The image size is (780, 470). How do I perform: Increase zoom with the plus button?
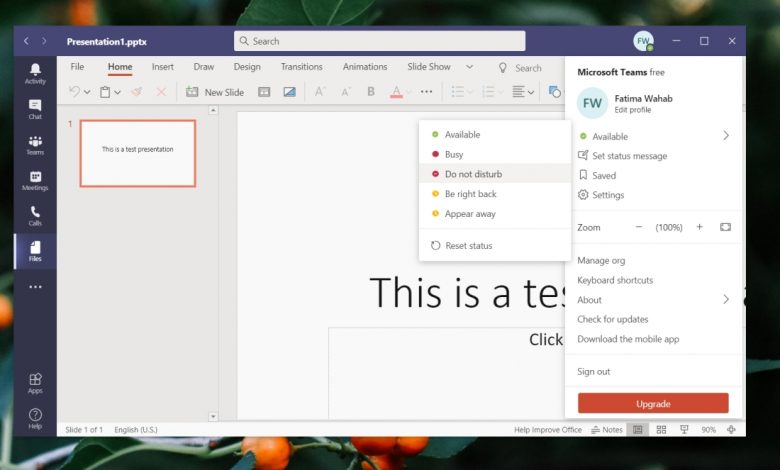point(699,227)
